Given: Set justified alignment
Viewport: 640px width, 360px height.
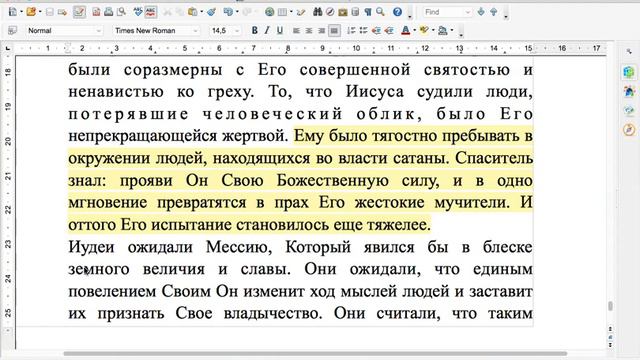Looking at the screenshot, I should coord(334,31).
